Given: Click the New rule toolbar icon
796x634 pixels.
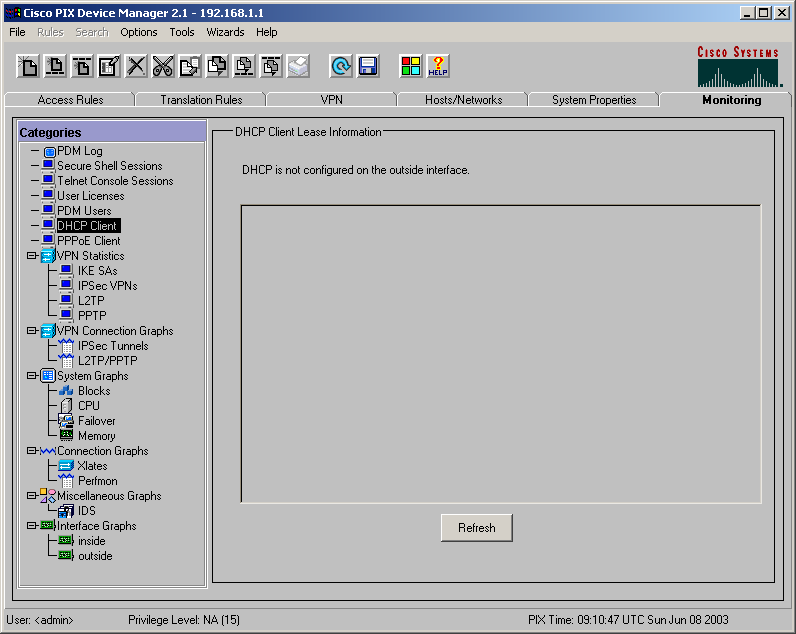Looking at the screenshot, I should [x=28, y=66].
